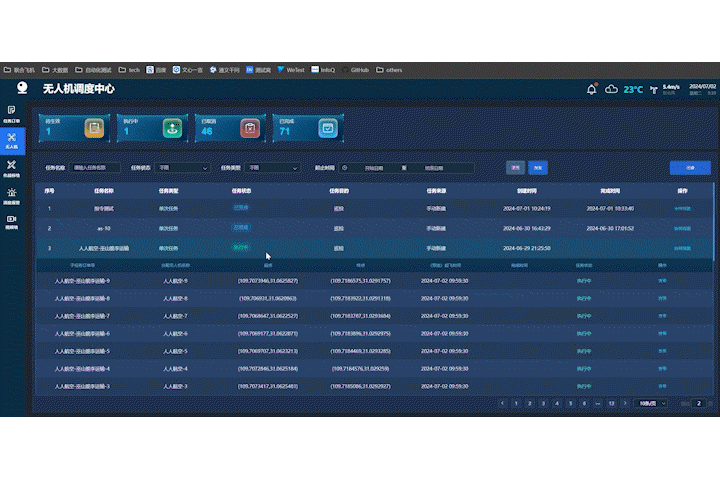
Task: Click the cloud weather icon
Action: (611, 89)
